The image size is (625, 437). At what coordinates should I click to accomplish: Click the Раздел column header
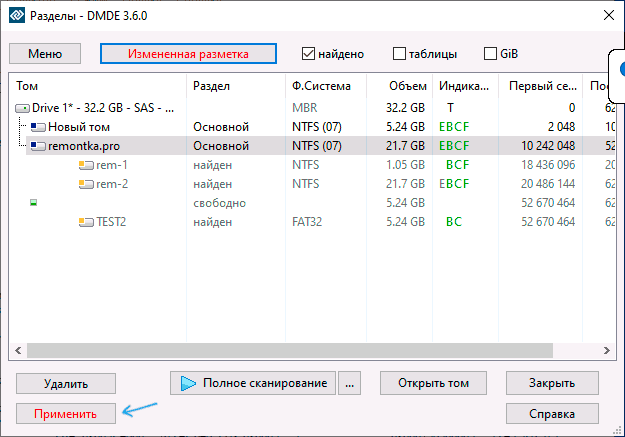click(x=236, y=86)
